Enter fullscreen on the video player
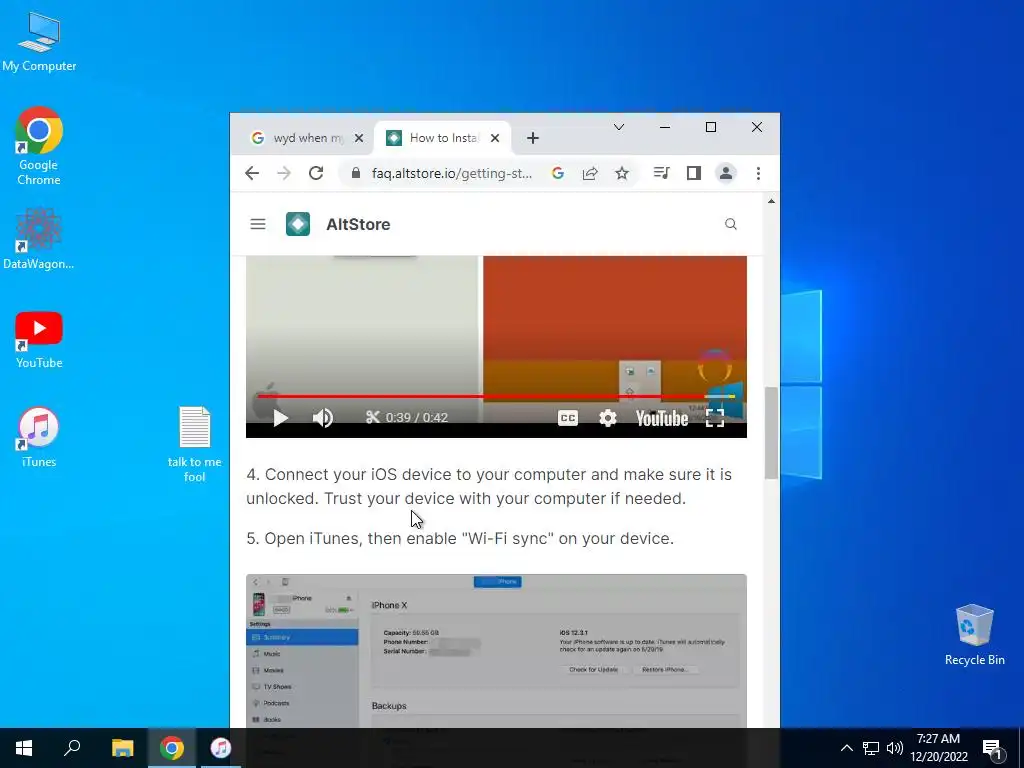This screenshot has width=1024, height=768. point(715,418)
